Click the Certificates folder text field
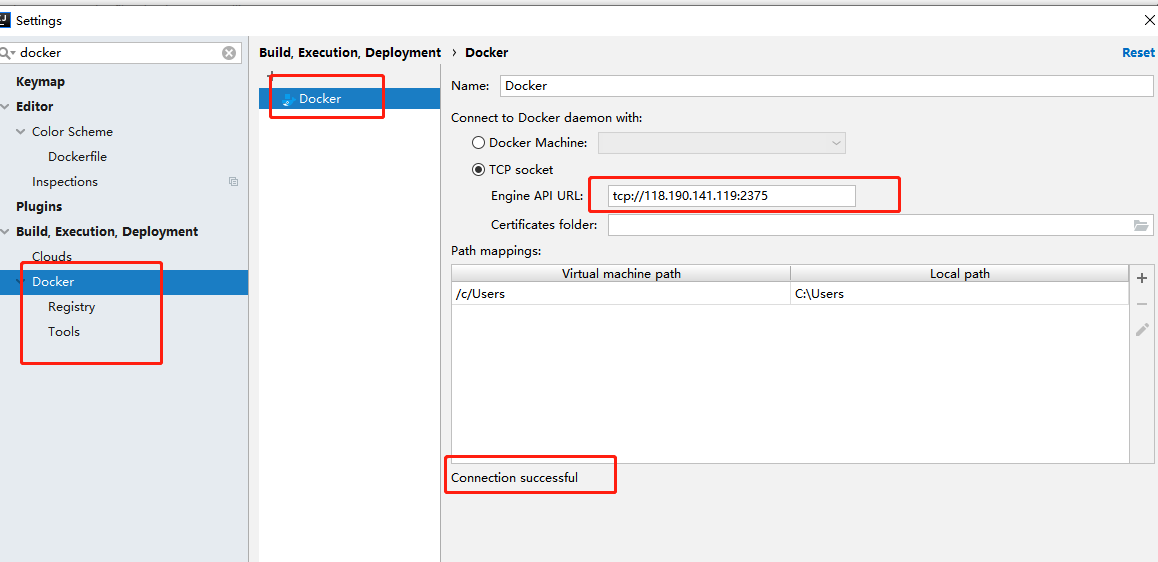This screenshot has height=562, width=1158. (x=869, y=225)
